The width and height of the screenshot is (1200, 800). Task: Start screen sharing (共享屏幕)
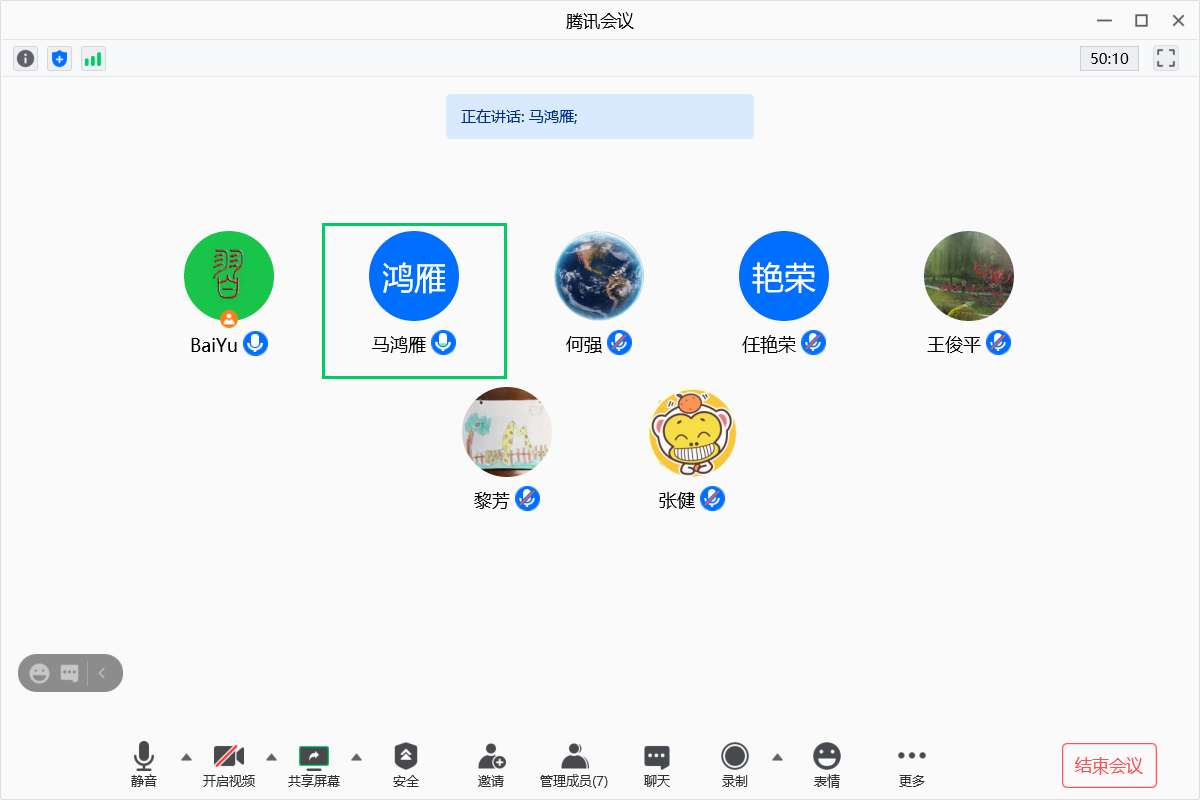coord(314,765)
